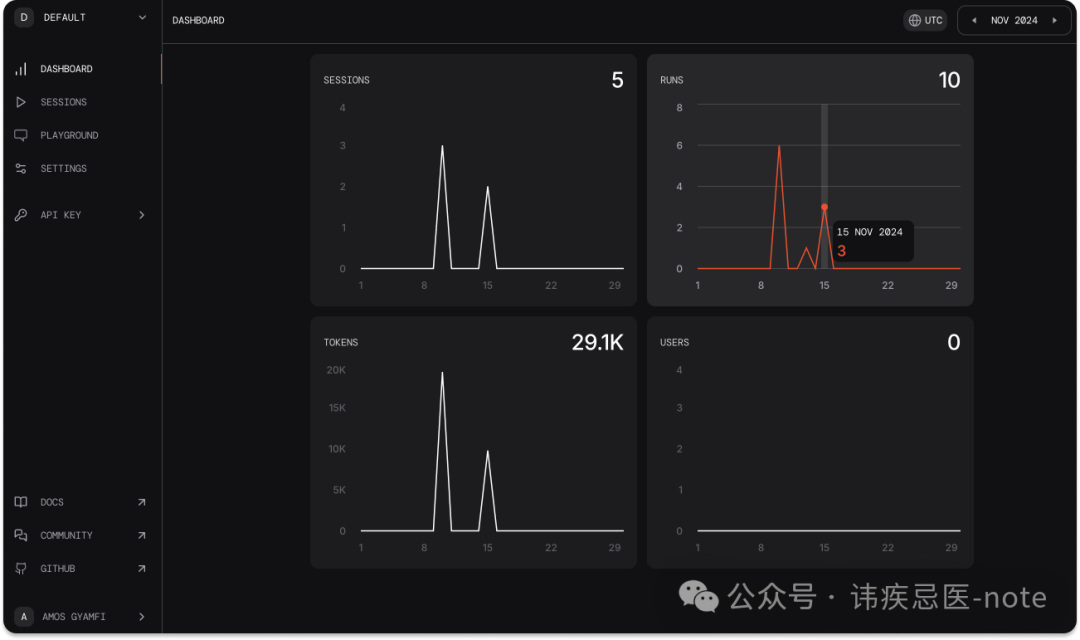
Task: Click the DEFAULT workspace name
Action: coord(65,17)
